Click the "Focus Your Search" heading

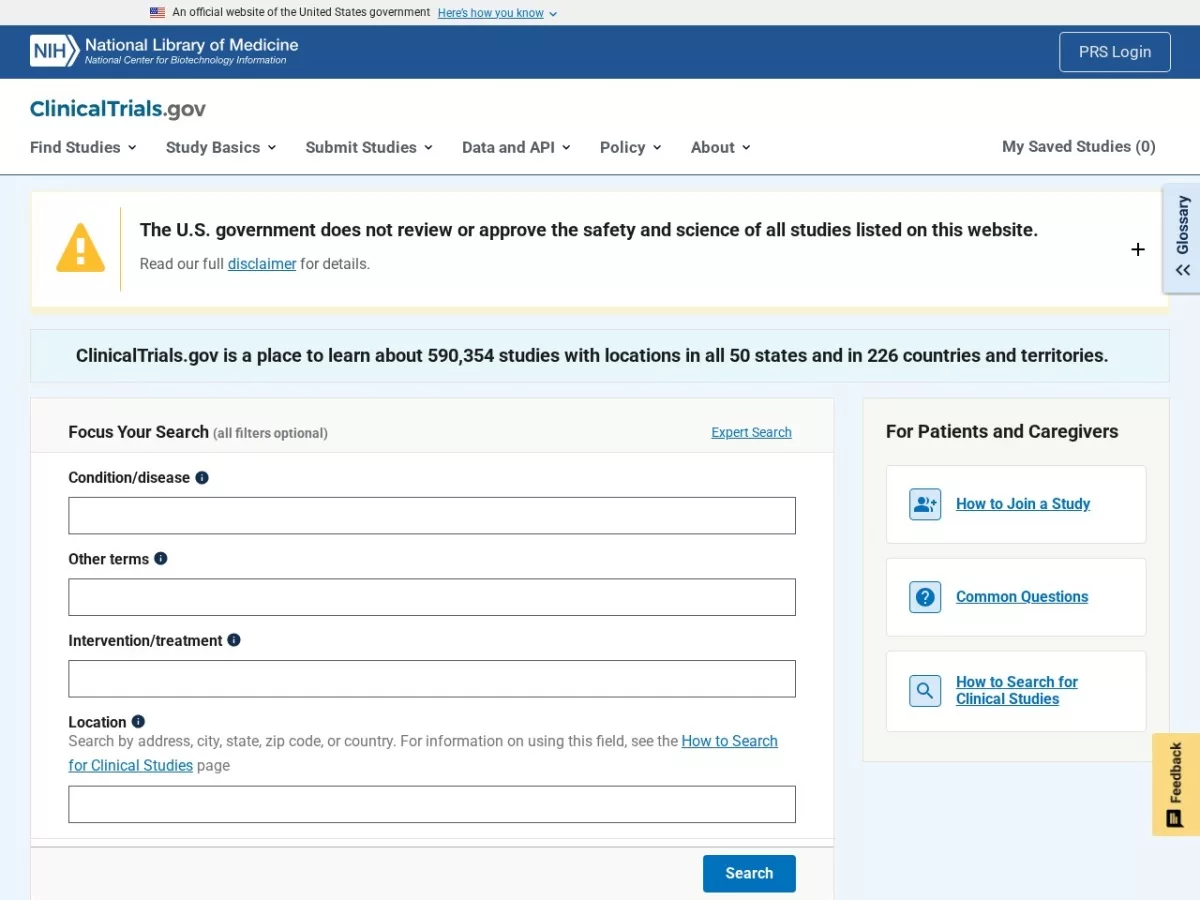tap(138, 432)
